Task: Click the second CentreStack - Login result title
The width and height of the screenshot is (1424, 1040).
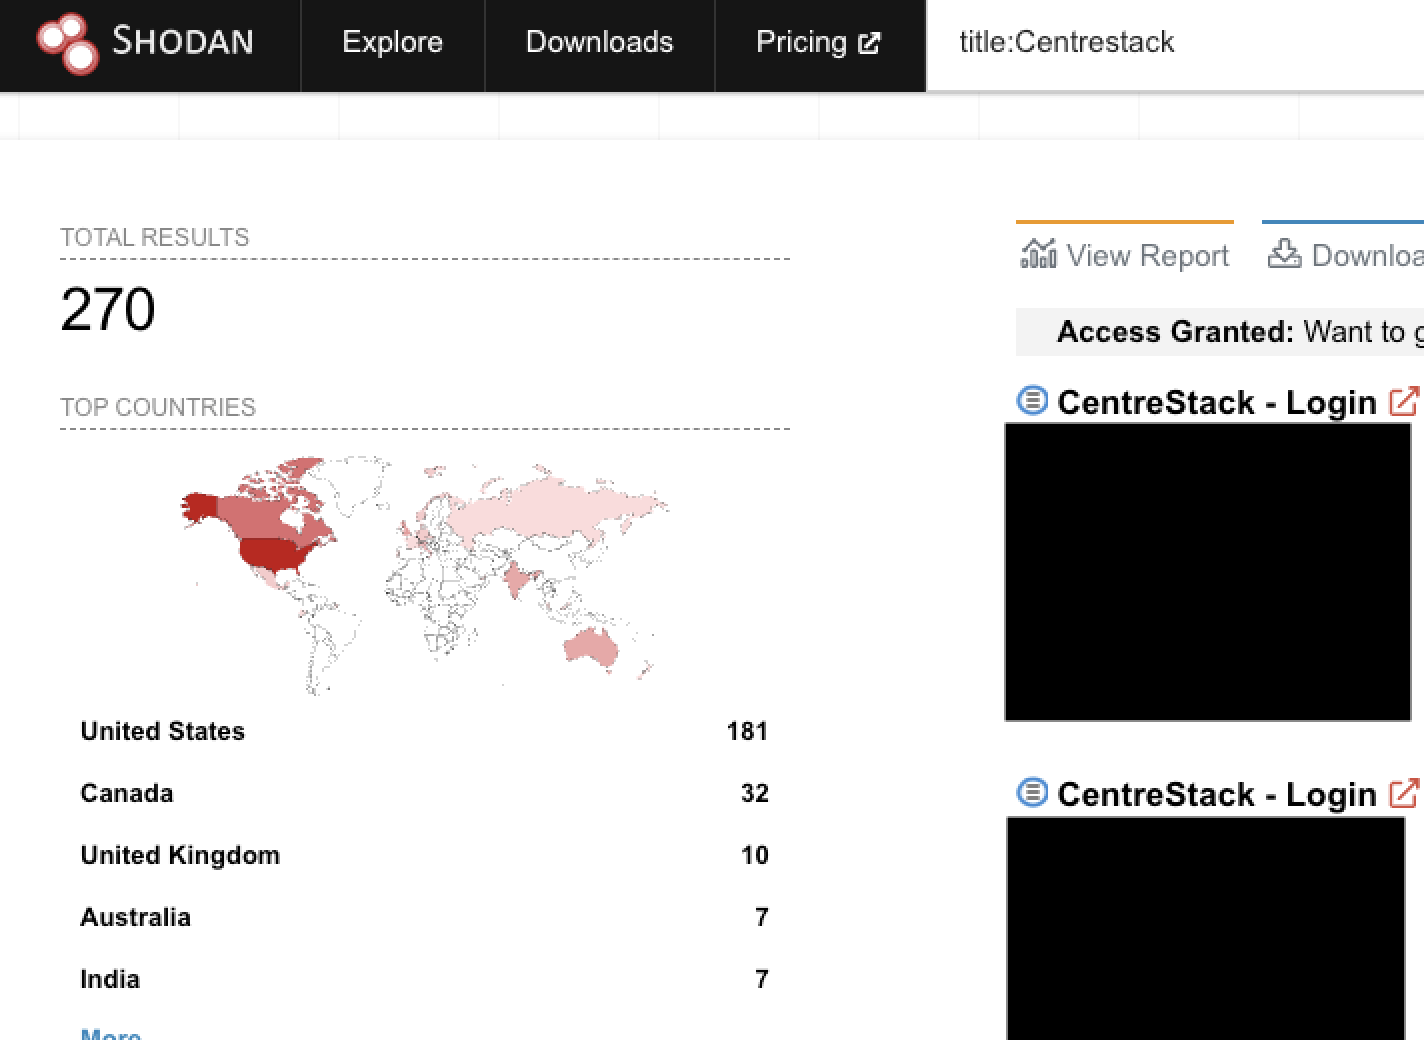Action: coord(1217,794)
